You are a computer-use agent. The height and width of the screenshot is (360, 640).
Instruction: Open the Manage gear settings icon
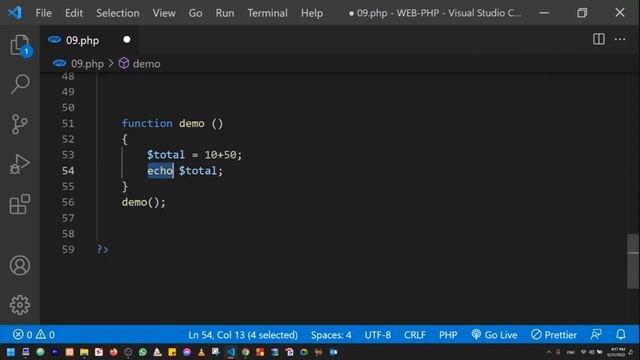[x=20, y=305]
